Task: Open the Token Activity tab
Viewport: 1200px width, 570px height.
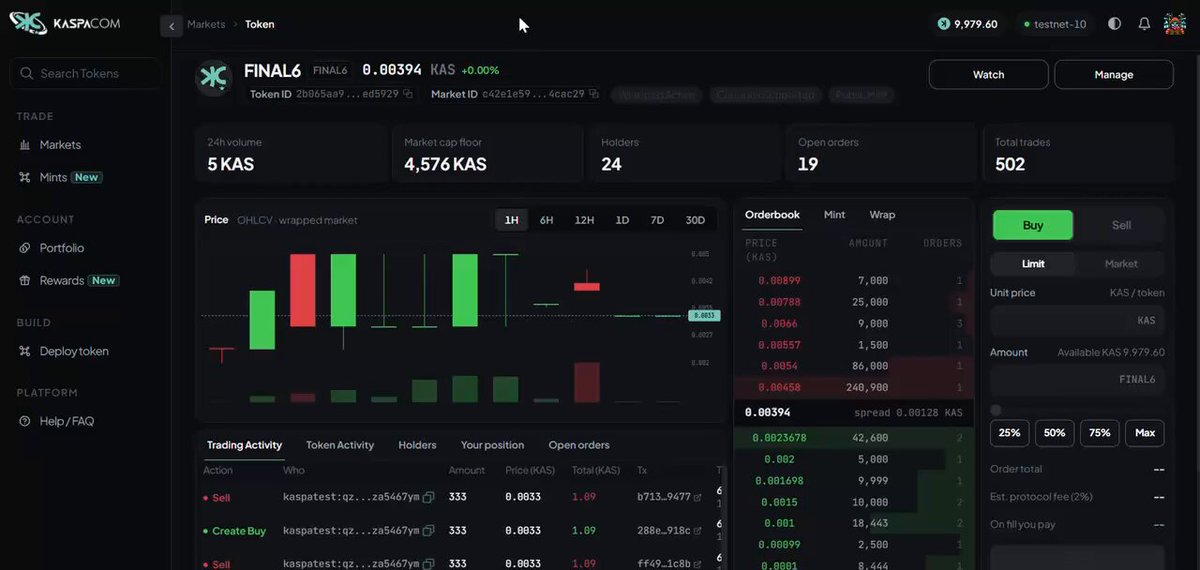Action: tap(340, 445)
